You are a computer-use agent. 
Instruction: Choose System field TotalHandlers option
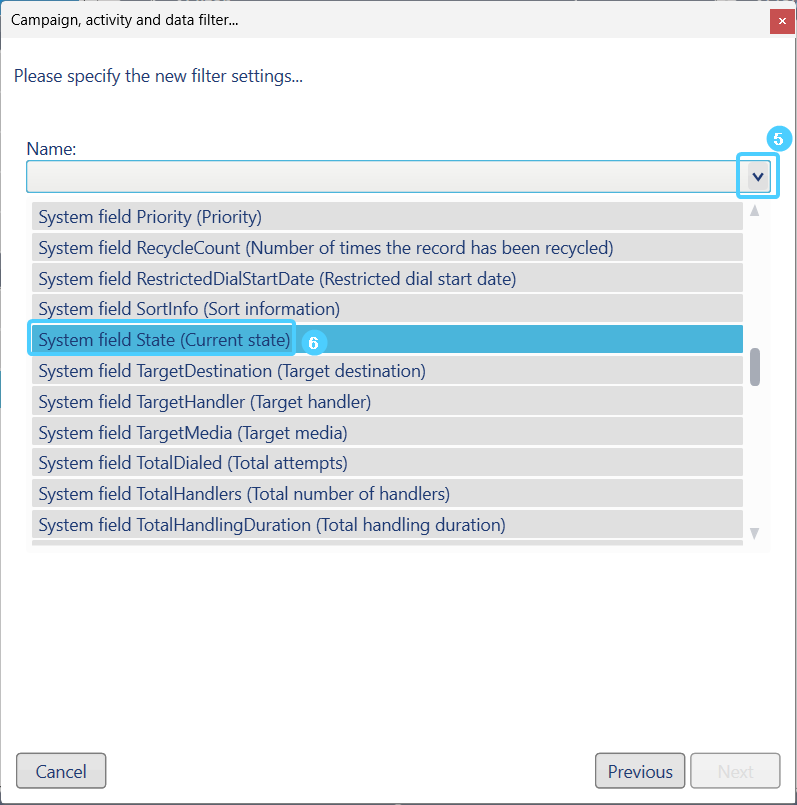244,494
